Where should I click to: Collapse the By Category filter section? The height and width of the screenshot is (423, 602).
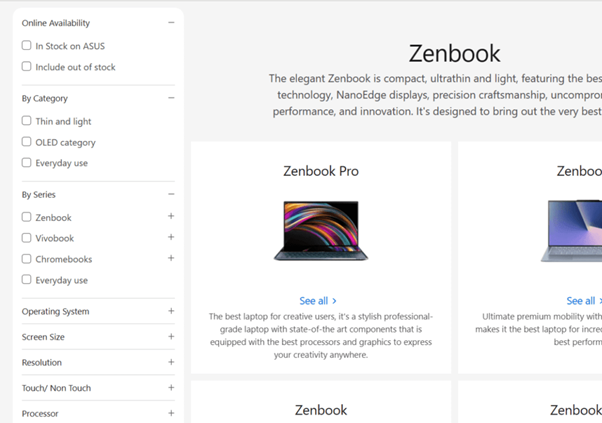[171, 98]
